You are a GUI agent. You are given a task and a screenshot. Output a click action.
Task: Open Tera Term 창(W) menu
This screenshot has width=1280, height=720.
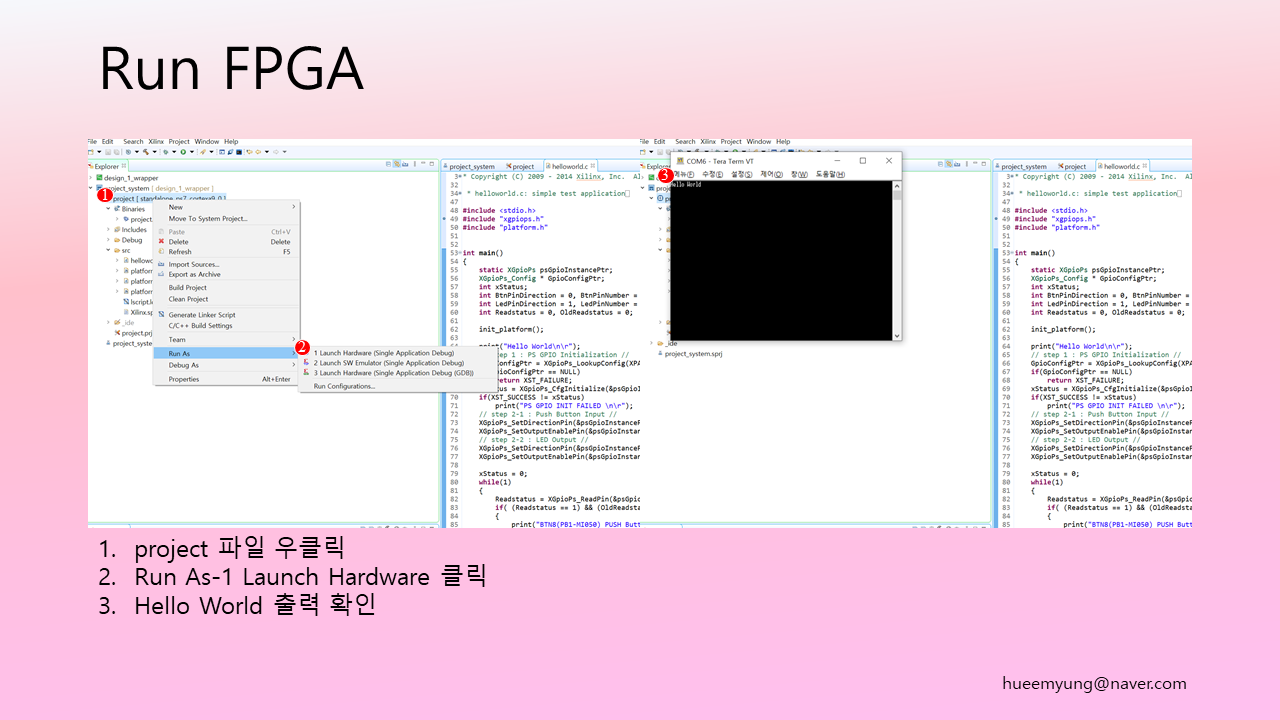click(x=799, y=174)
